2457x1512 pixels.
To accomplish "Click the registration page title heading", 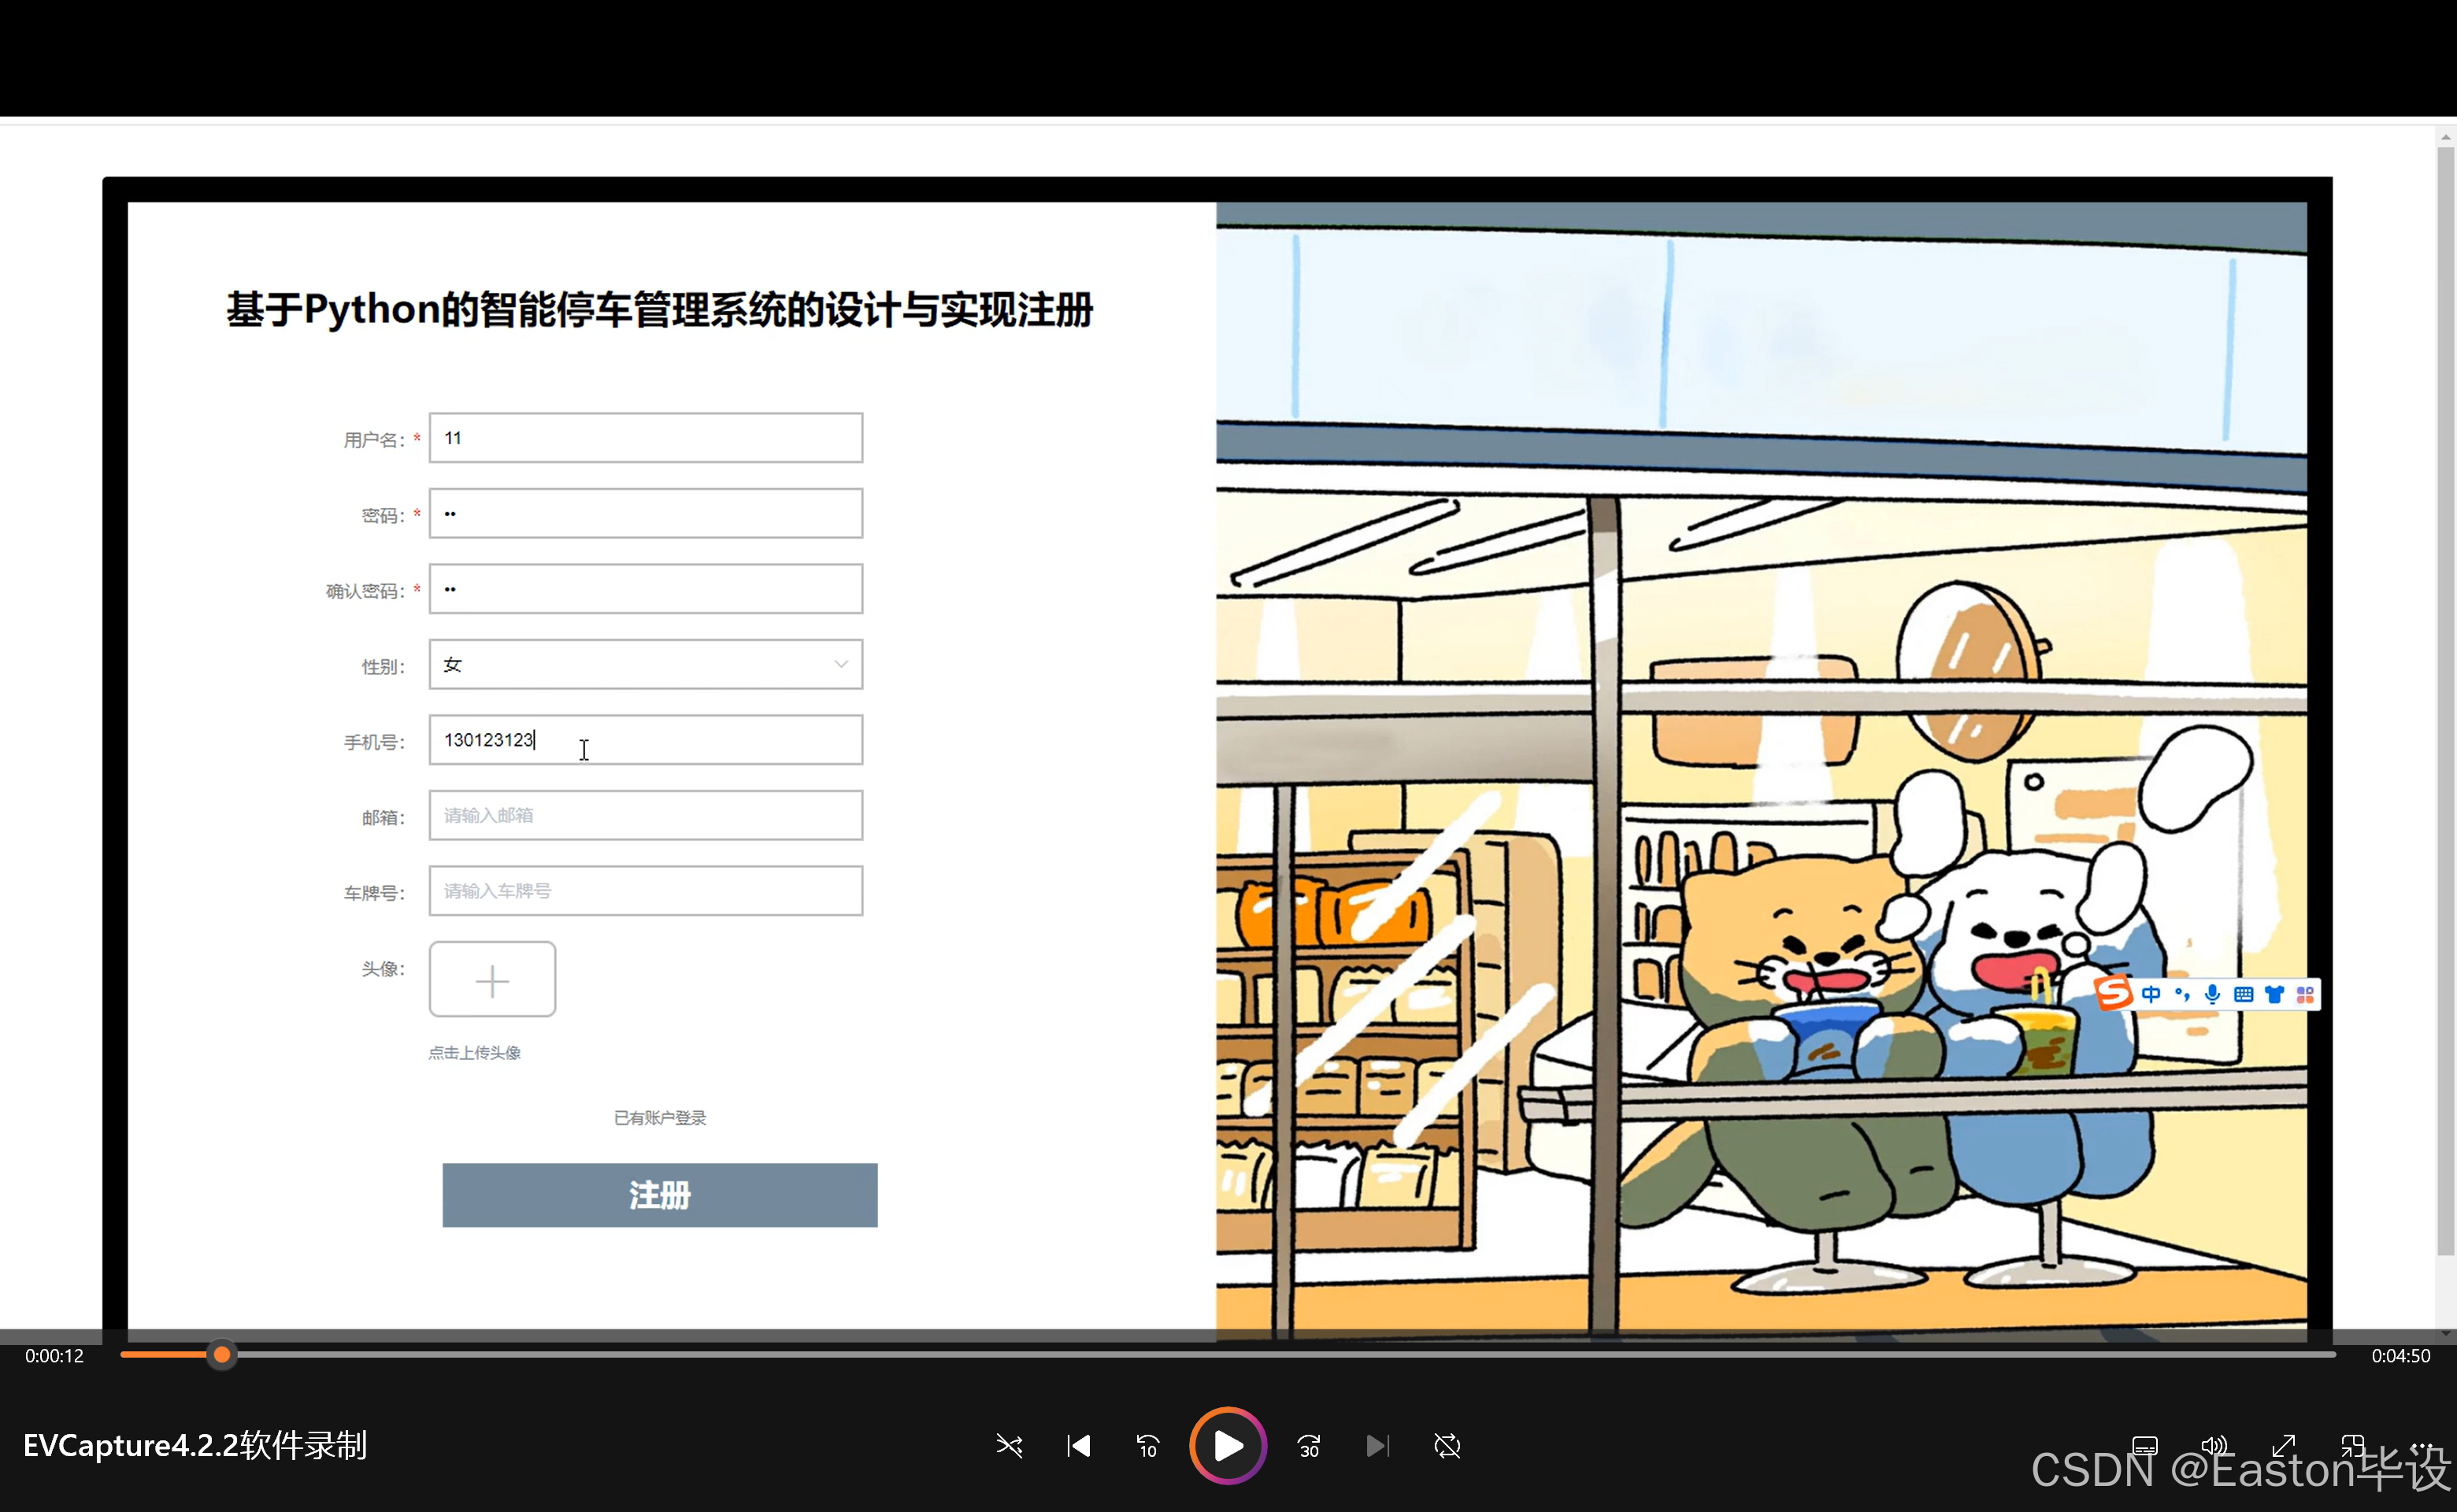I will pyautogui.click(x=660, y=310).
